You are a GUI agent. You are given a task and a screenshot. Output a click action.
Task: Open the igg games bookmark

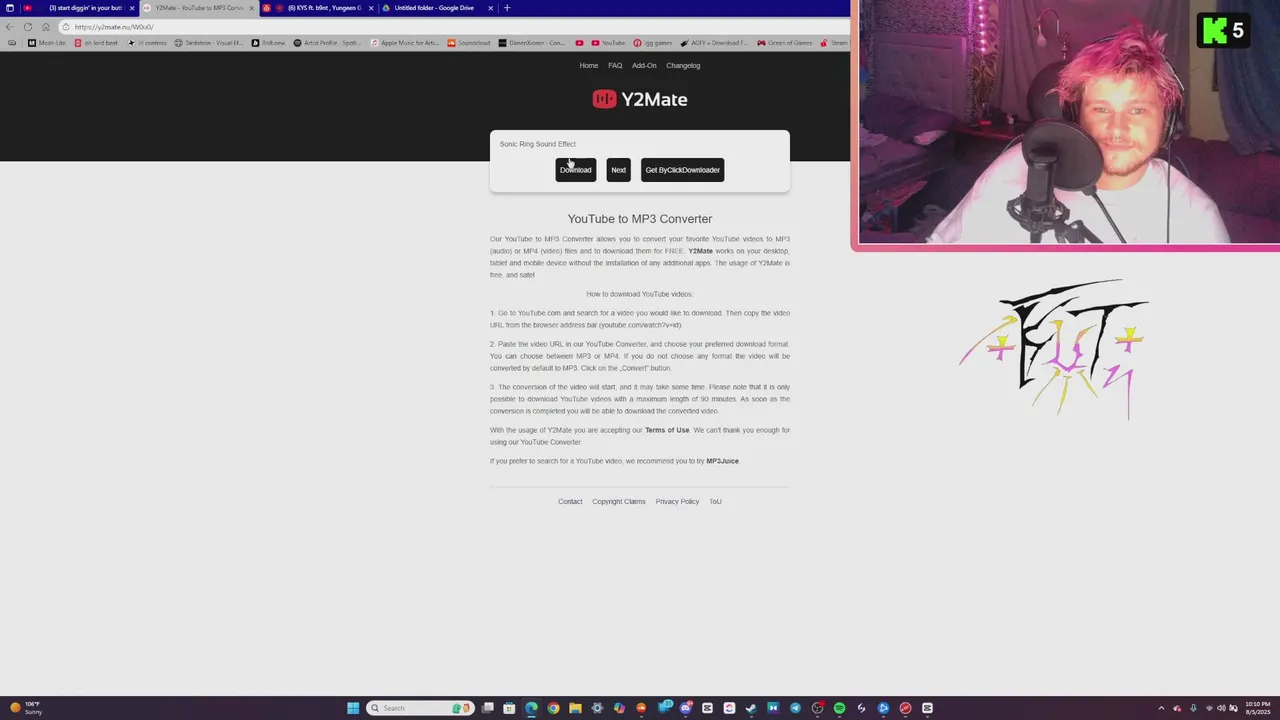[653, 43]
